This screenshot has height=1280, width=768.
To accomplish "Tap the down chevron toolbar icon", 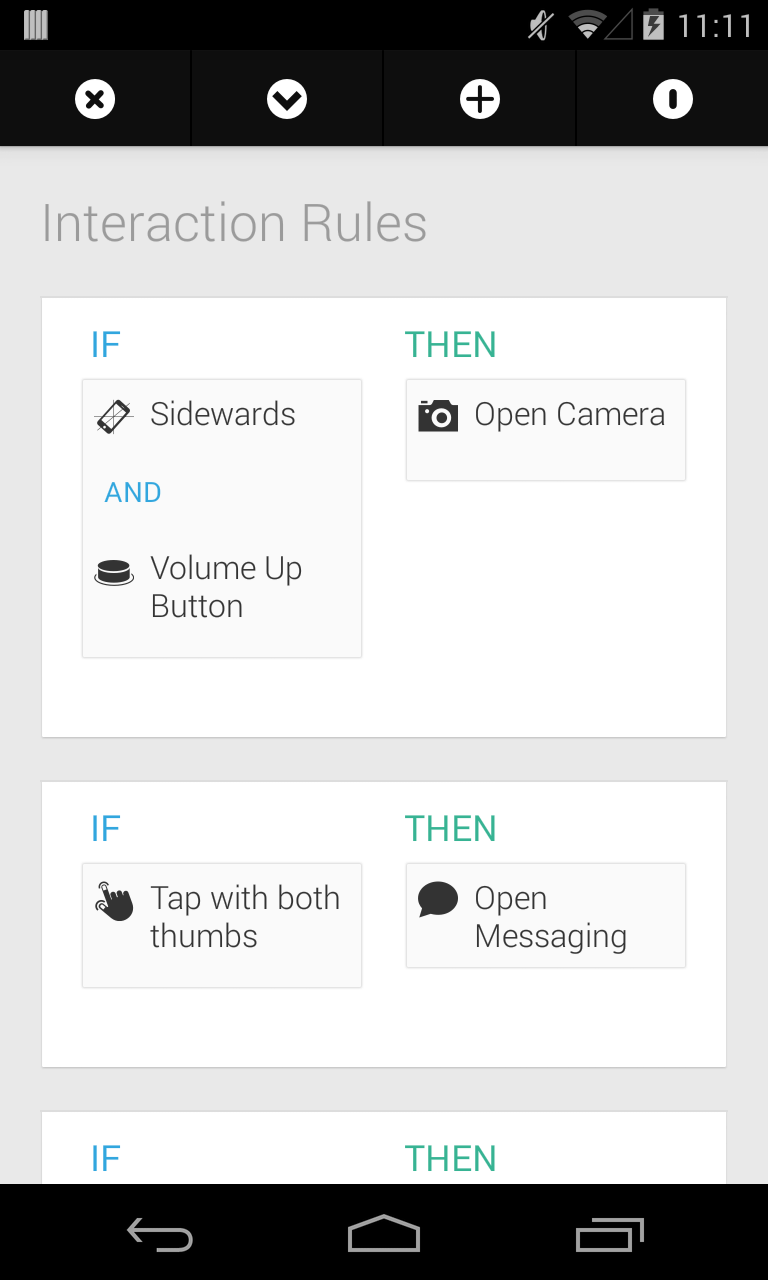I will [x=287, y=99].
